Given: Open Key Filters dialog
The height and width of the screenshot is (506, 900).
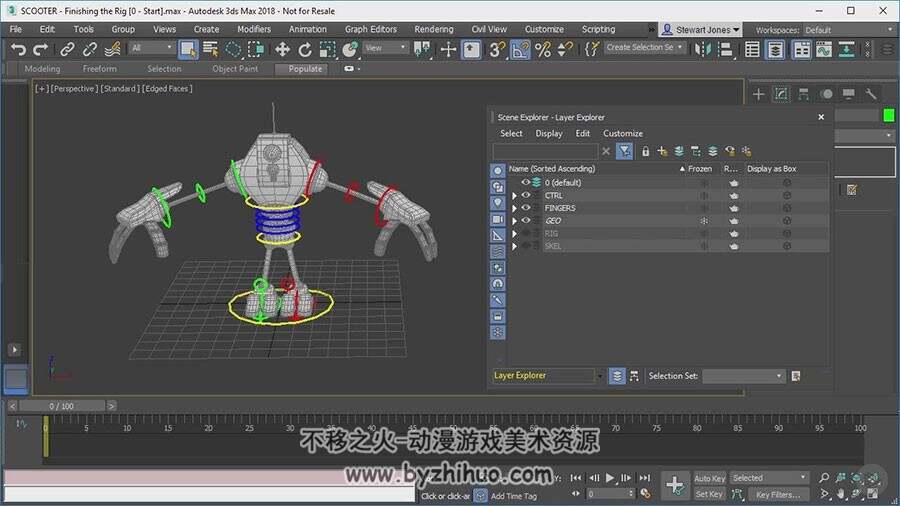Looking at the screenshot, I should pyautogui.click(x=778, y=495).
